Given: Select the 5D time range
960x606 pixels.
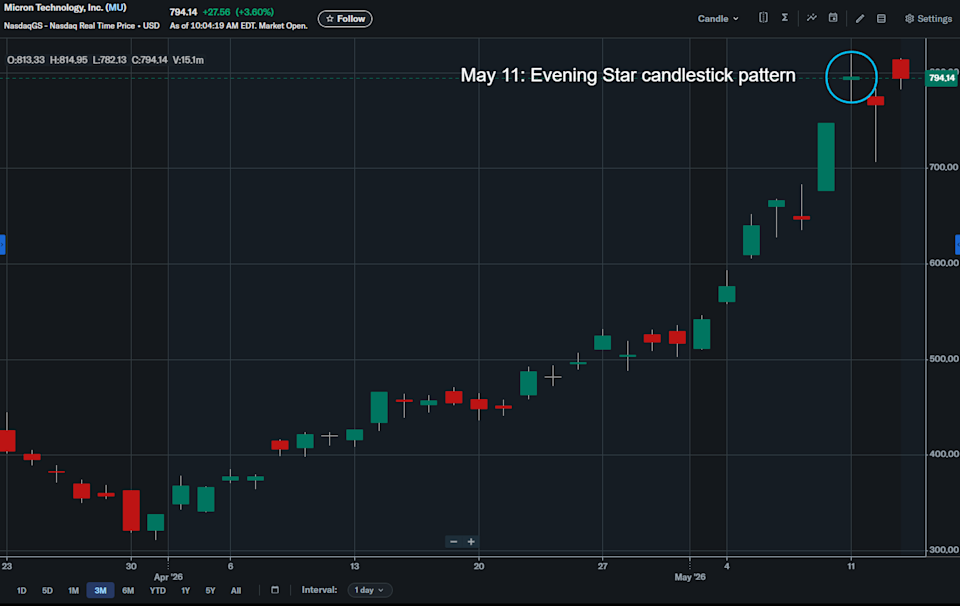Looking at the screenshot, I should (47, 591).
